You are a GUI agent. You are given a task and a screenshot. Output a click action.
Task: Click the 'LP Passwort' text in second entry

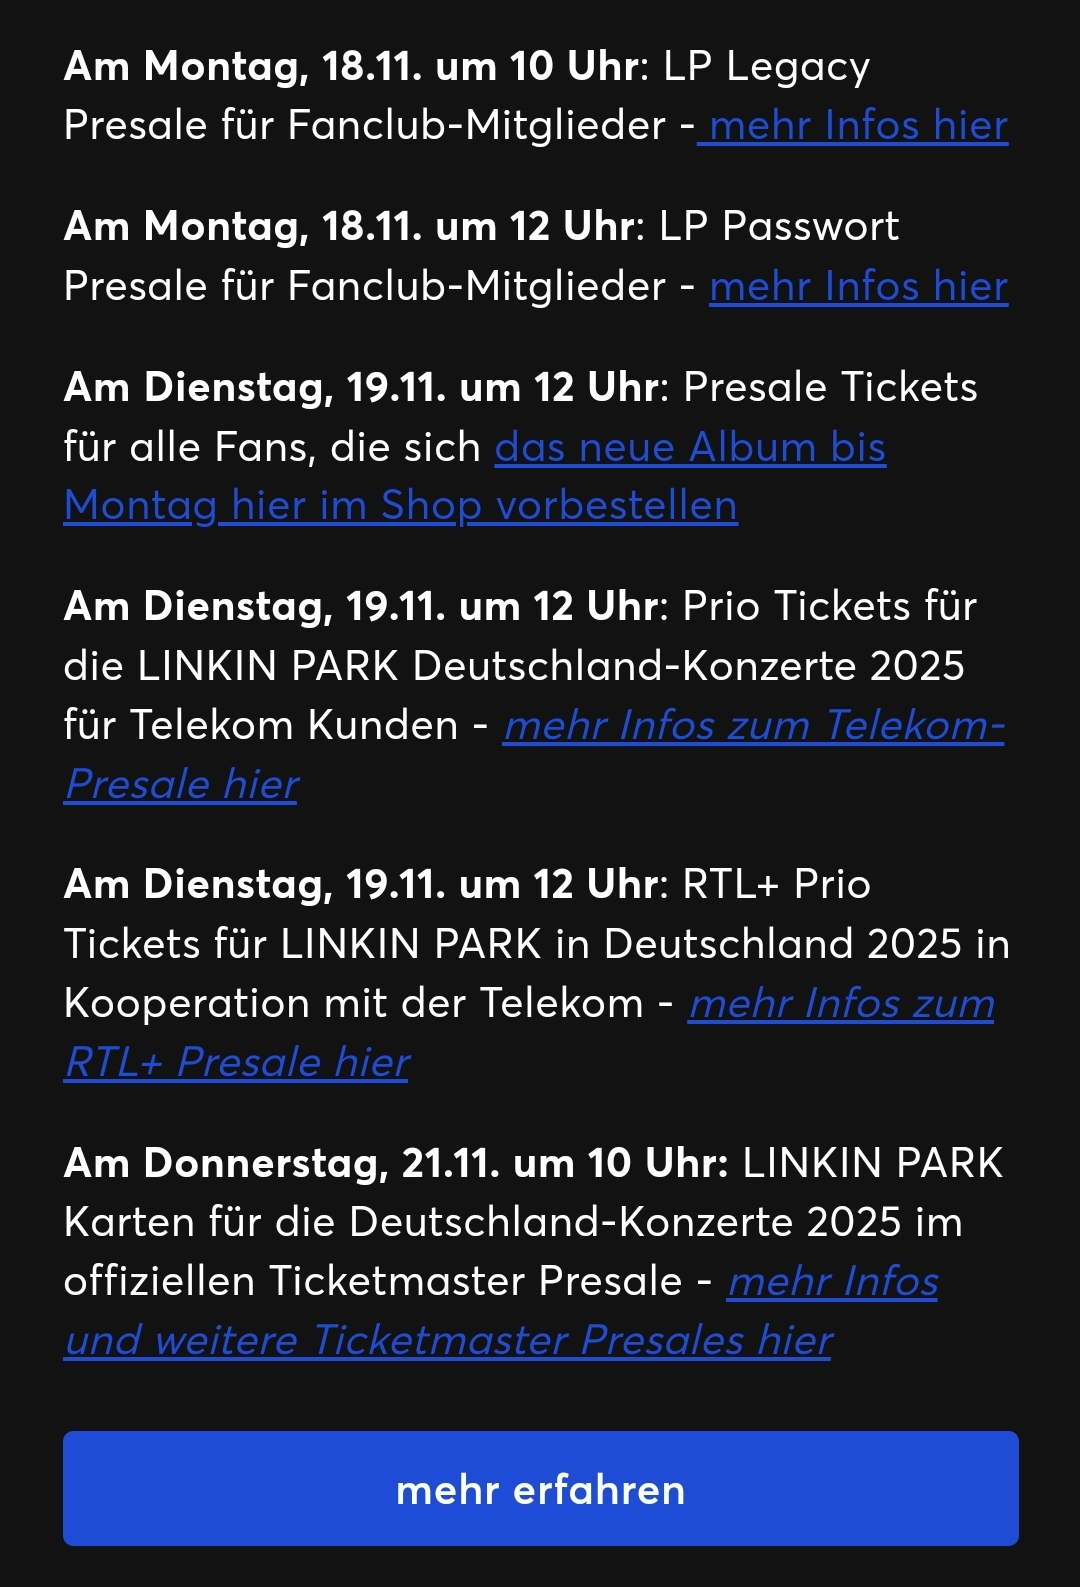pos(779,227)
